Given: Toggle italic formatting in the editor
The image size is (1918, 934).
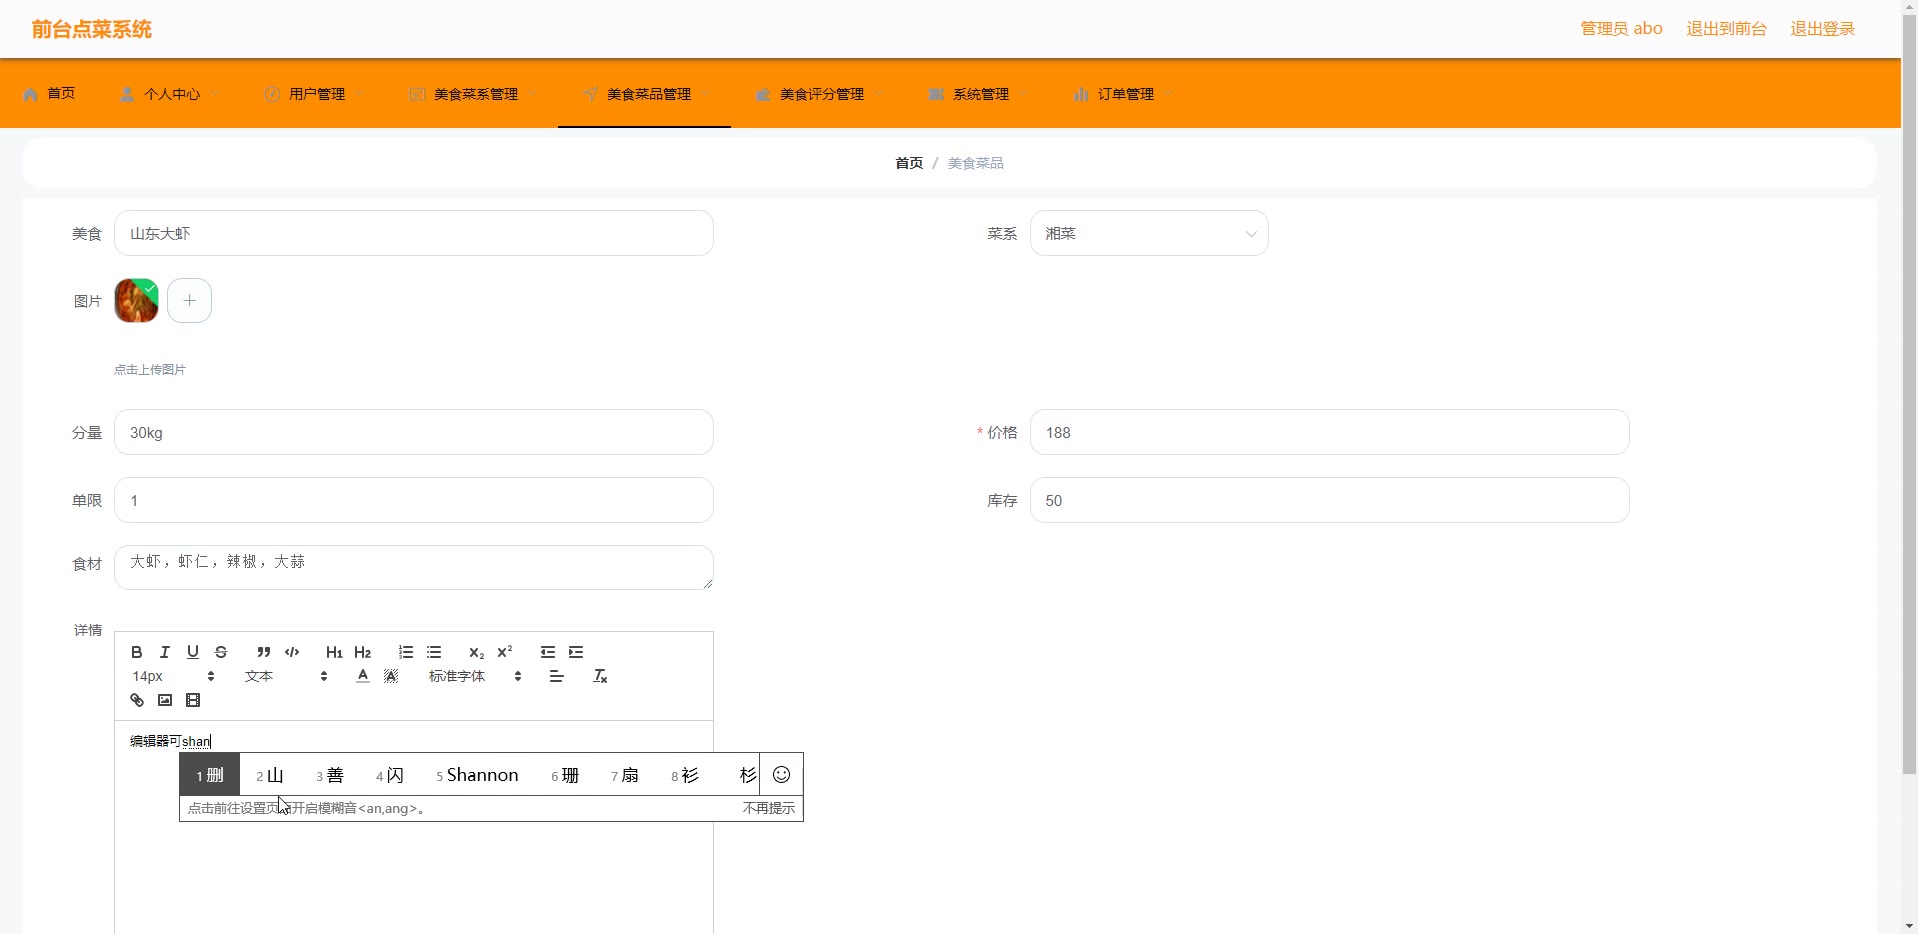Looking at the screenshot, I should [x=165, y=652].
